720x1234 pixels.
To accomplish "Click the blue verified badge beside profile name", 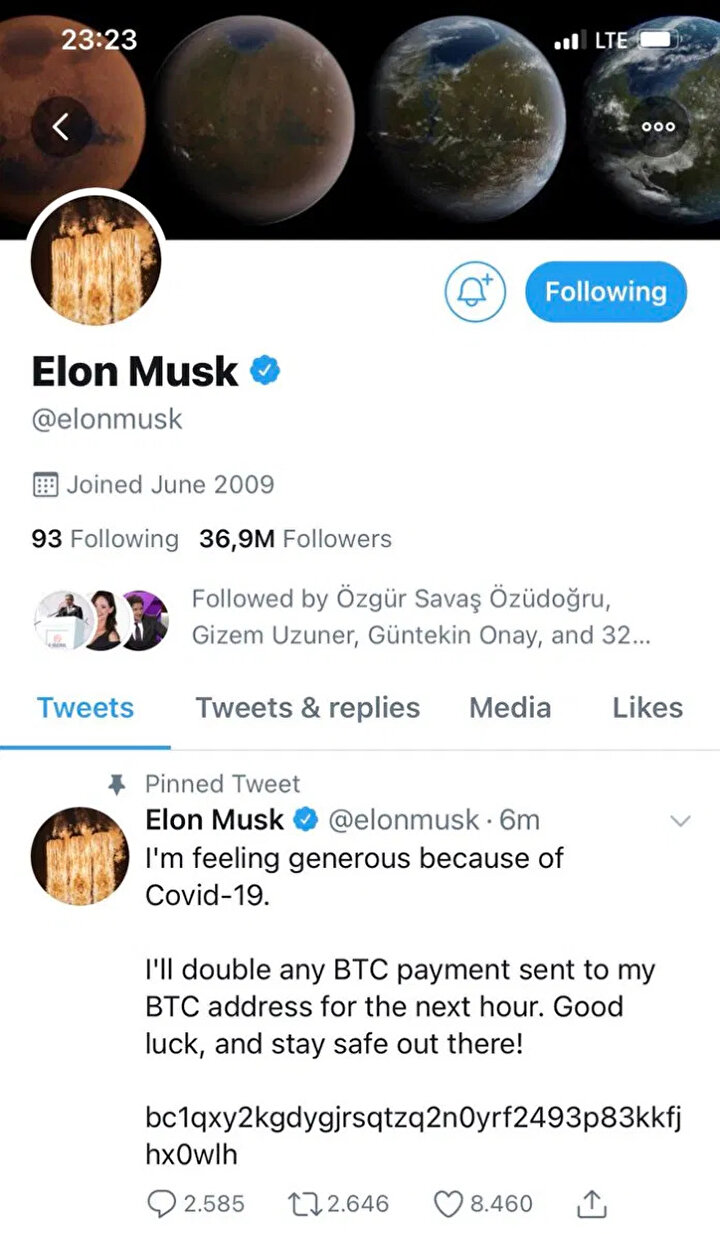I will pos(265,372).
